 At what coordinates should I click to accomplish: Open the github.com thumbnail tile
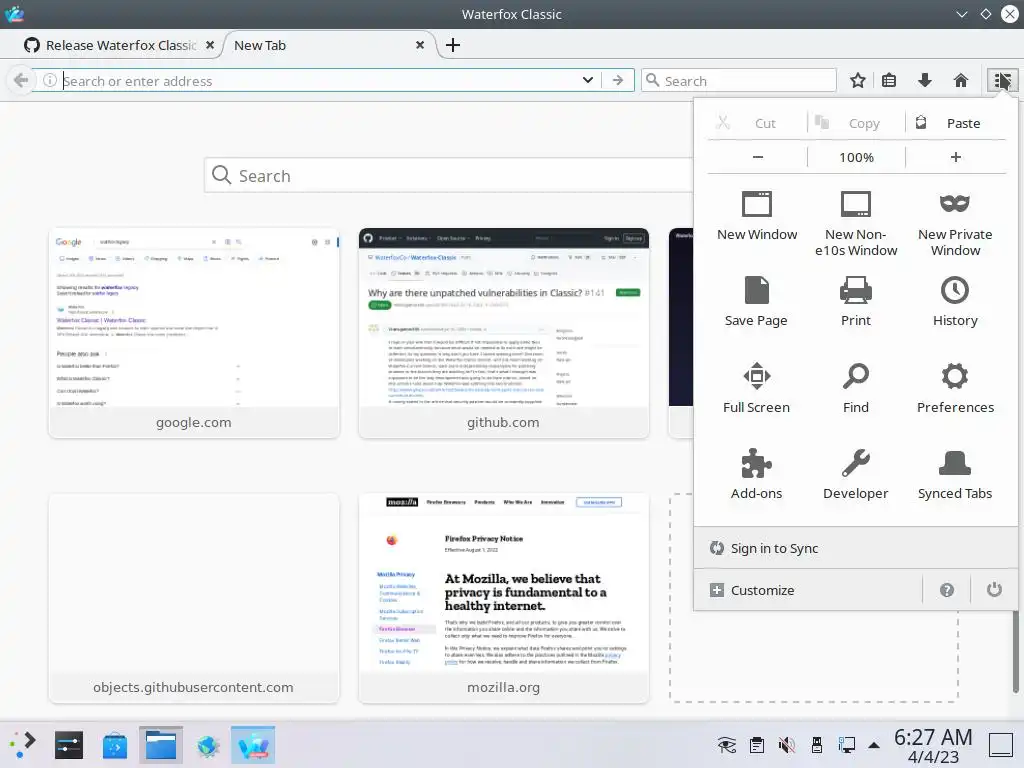tap(504, 333)
